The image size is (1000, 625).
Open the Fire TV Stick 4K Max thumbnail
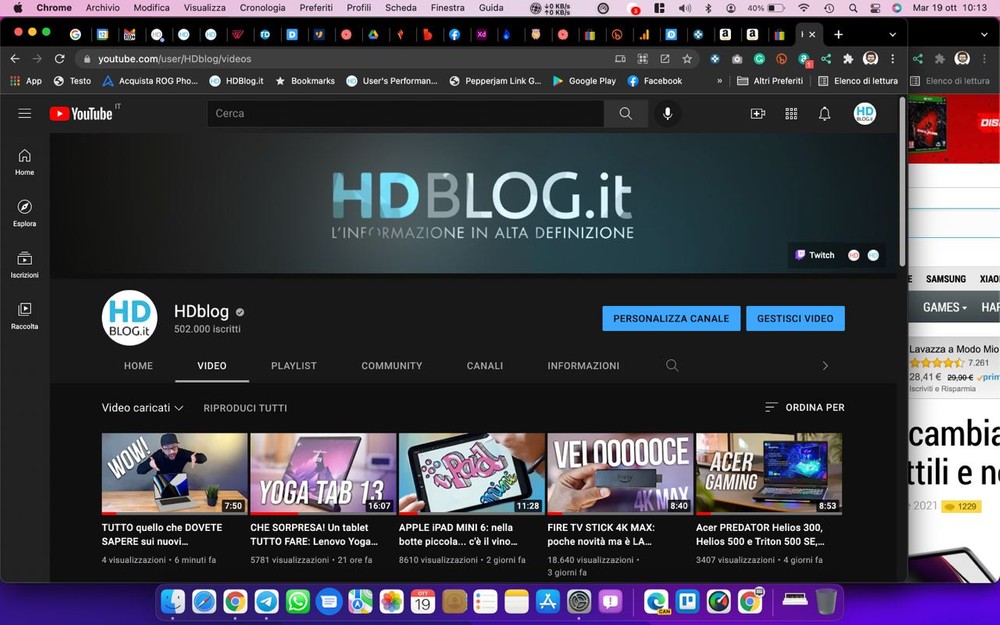[620, 474]
